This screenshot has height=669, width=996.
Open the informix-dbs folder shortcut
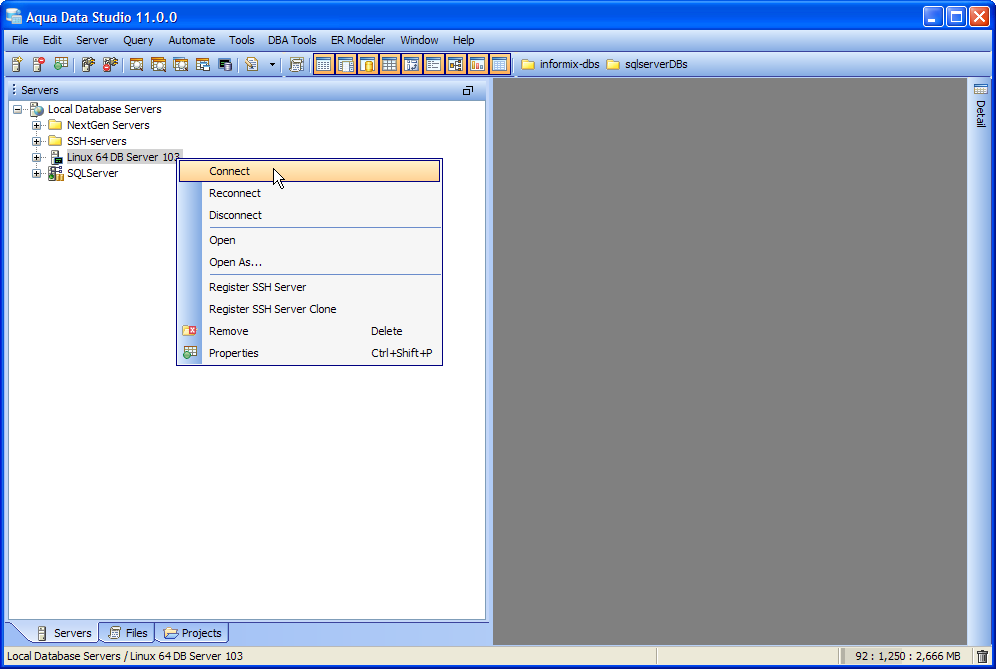(x=560, y=64)
